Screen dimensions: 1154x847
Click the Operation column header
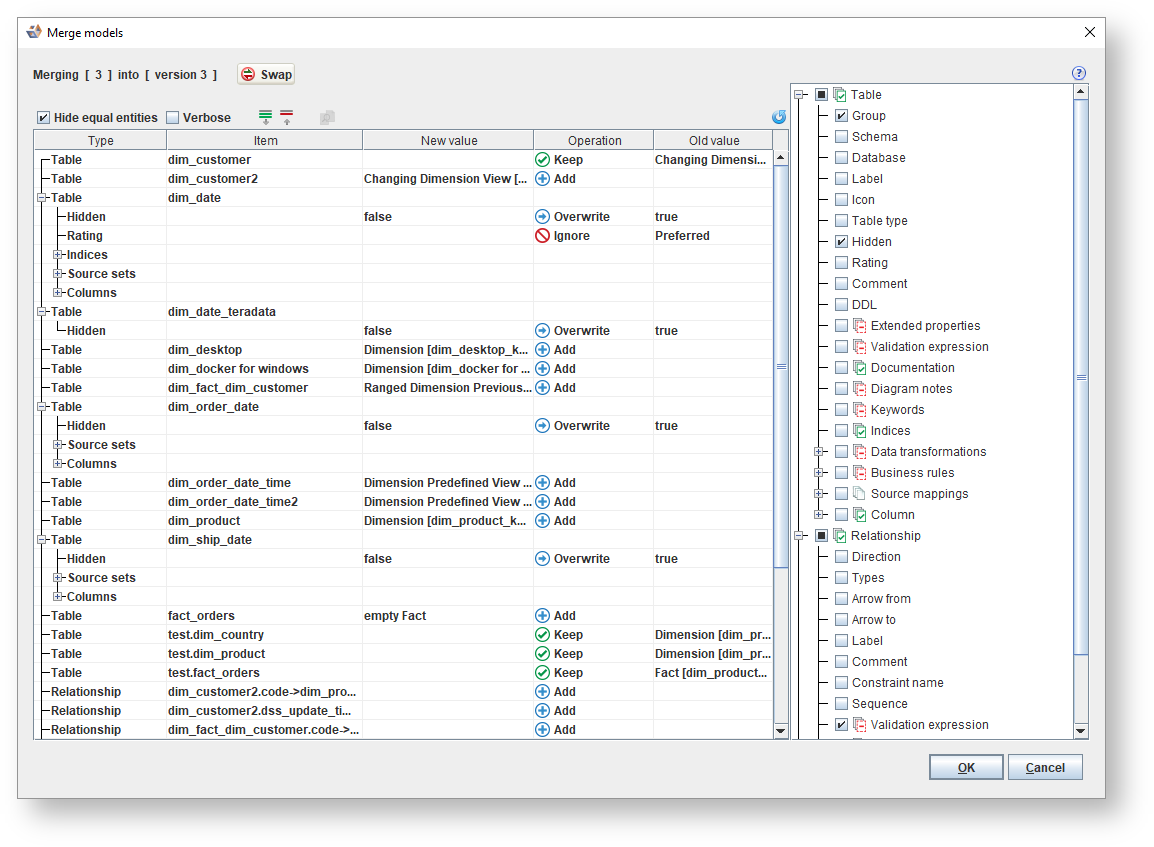tap(594, 141)
